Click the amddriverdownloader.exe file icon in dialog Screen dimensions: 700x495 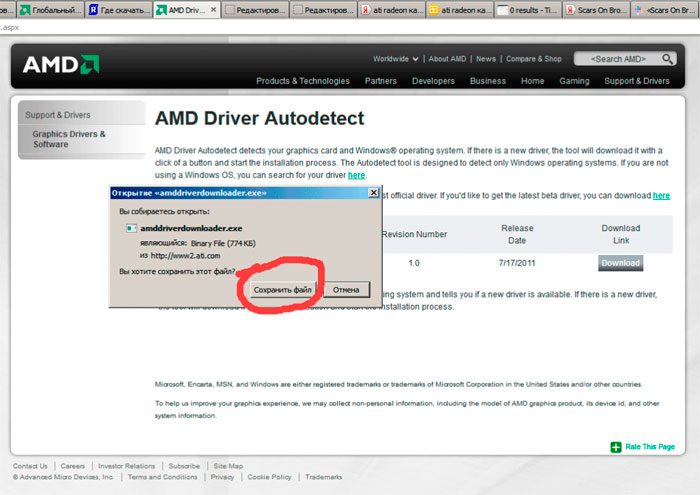coord(131,228)
